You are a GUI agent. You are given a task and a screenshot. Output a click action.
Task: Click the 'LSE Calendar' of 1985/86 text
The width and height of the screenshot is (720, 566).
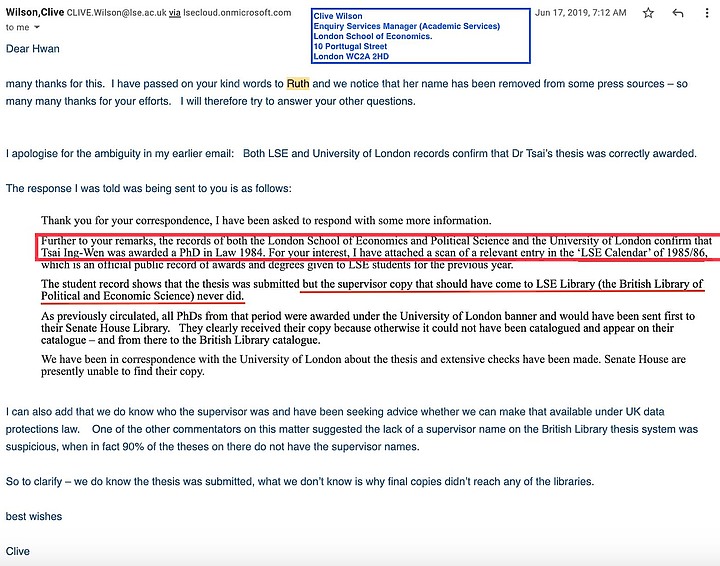(642, 252)
